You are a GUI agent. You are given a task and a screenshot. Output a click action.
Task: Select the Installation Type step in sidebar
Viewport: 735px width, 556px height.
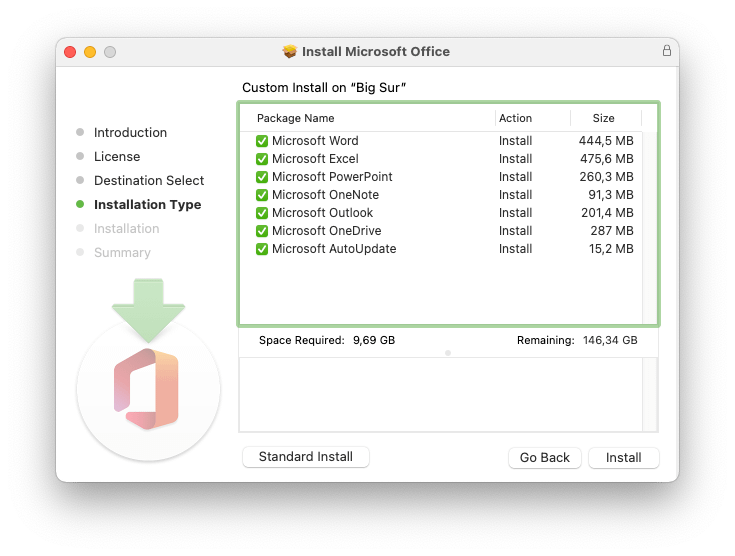[147, 205]
